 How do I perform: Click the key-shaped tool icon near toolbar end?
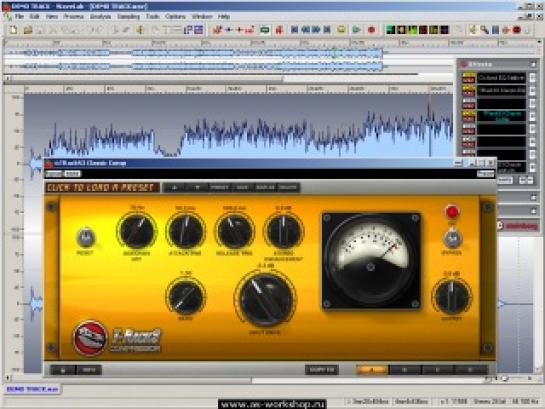pos(484,30)
